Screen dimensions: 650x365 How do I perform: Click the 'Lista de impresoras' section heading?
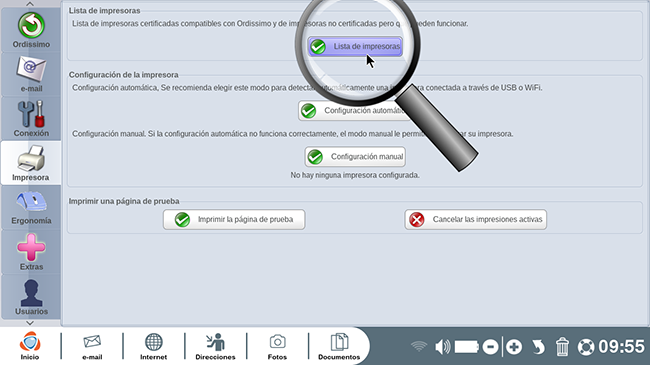tap(104, 10)
